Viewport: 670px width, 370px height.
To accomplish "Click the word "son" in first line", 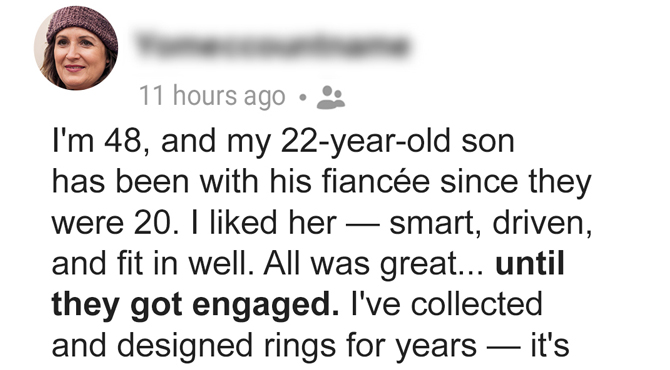I will 488,143.
